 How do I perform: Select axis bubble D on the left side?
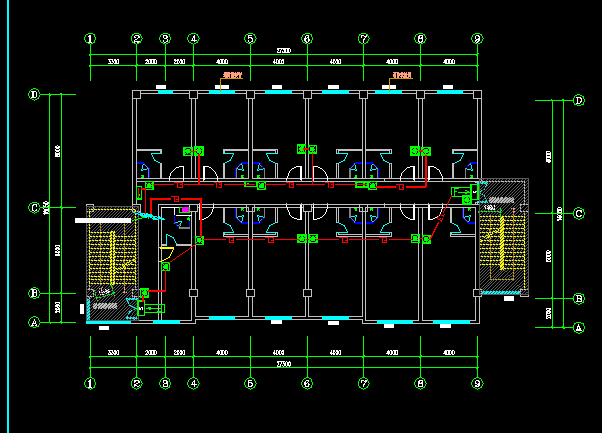[34, 95]
